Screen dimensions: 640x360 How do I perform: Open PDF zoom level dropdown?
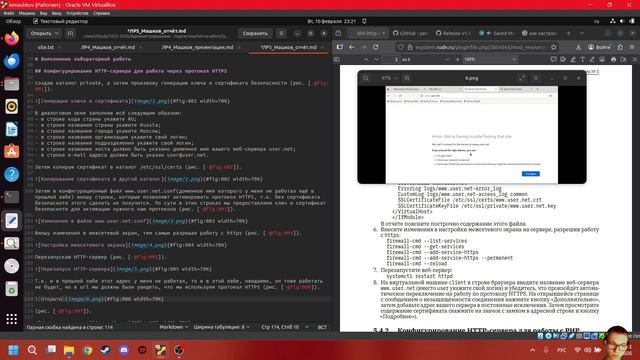tap(490, 60)
